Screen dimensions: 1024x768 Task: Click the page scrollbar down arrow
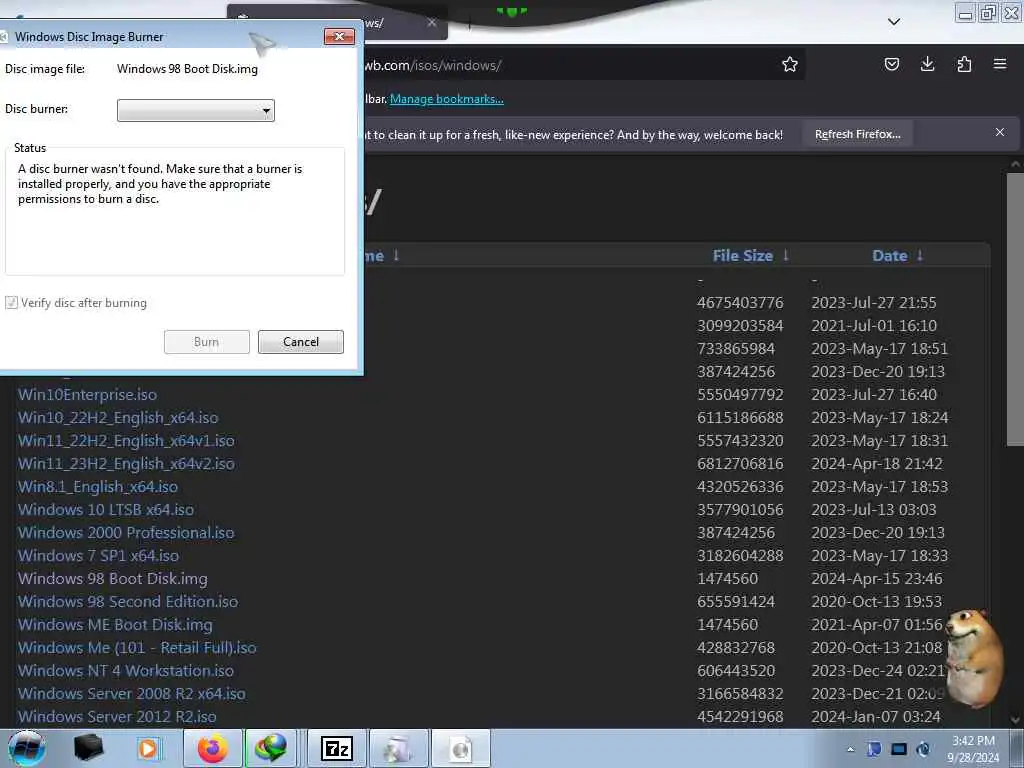[1015, 720]
